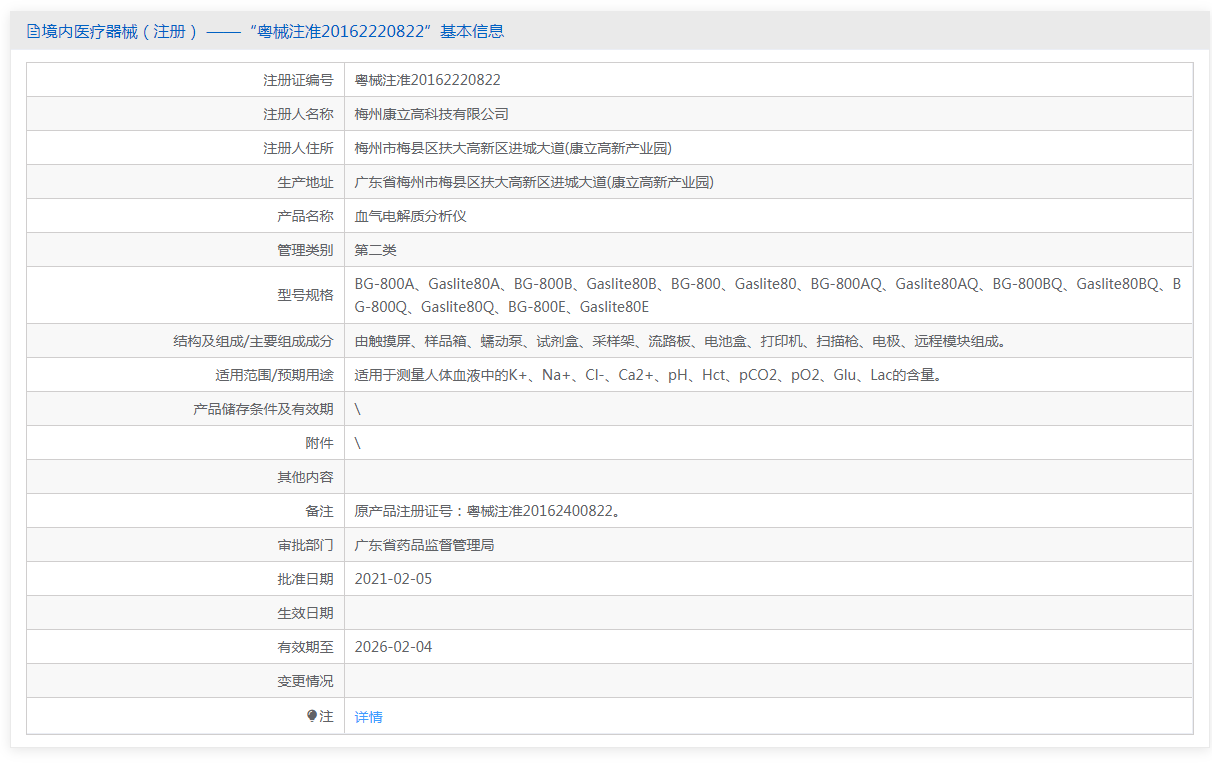Click the remark text with original certificate number
Screen dimensions: 1212x774
coord(487,511)
